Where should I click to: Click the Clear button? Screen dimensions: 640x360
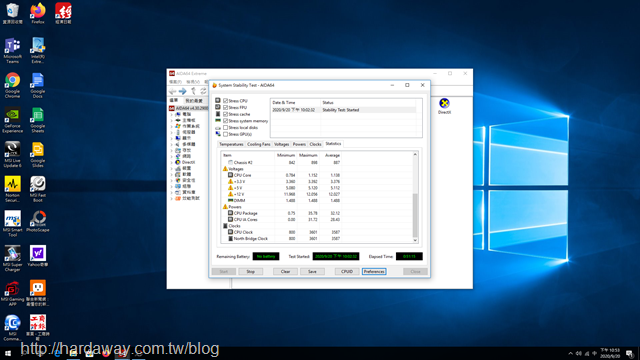285,271
